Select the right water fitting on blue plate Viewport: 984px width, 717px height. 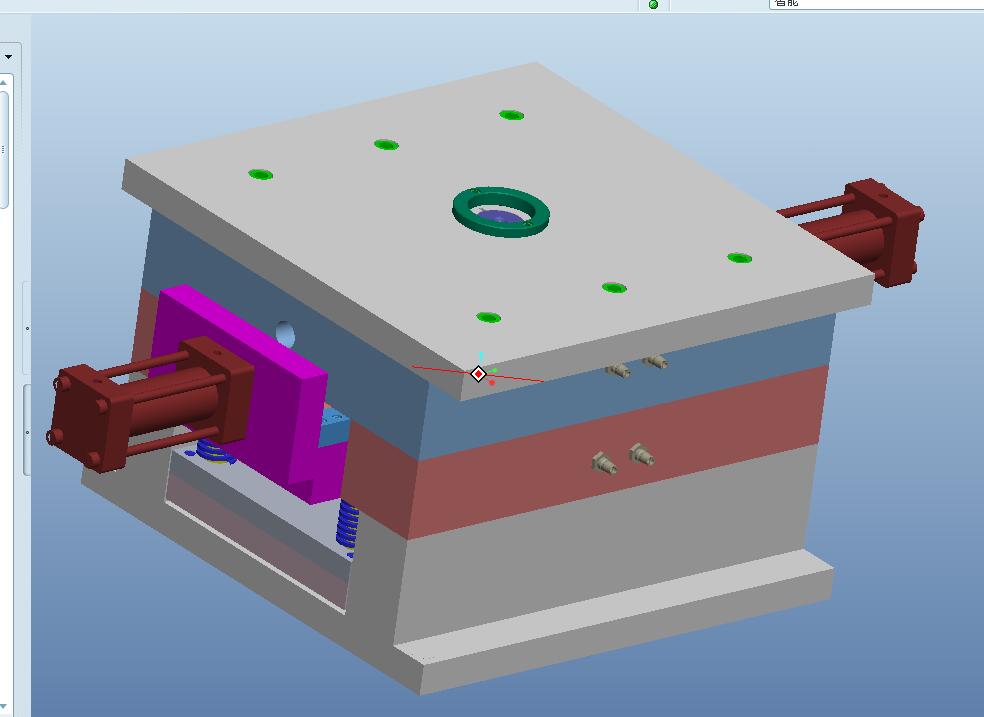click(656, 361)
